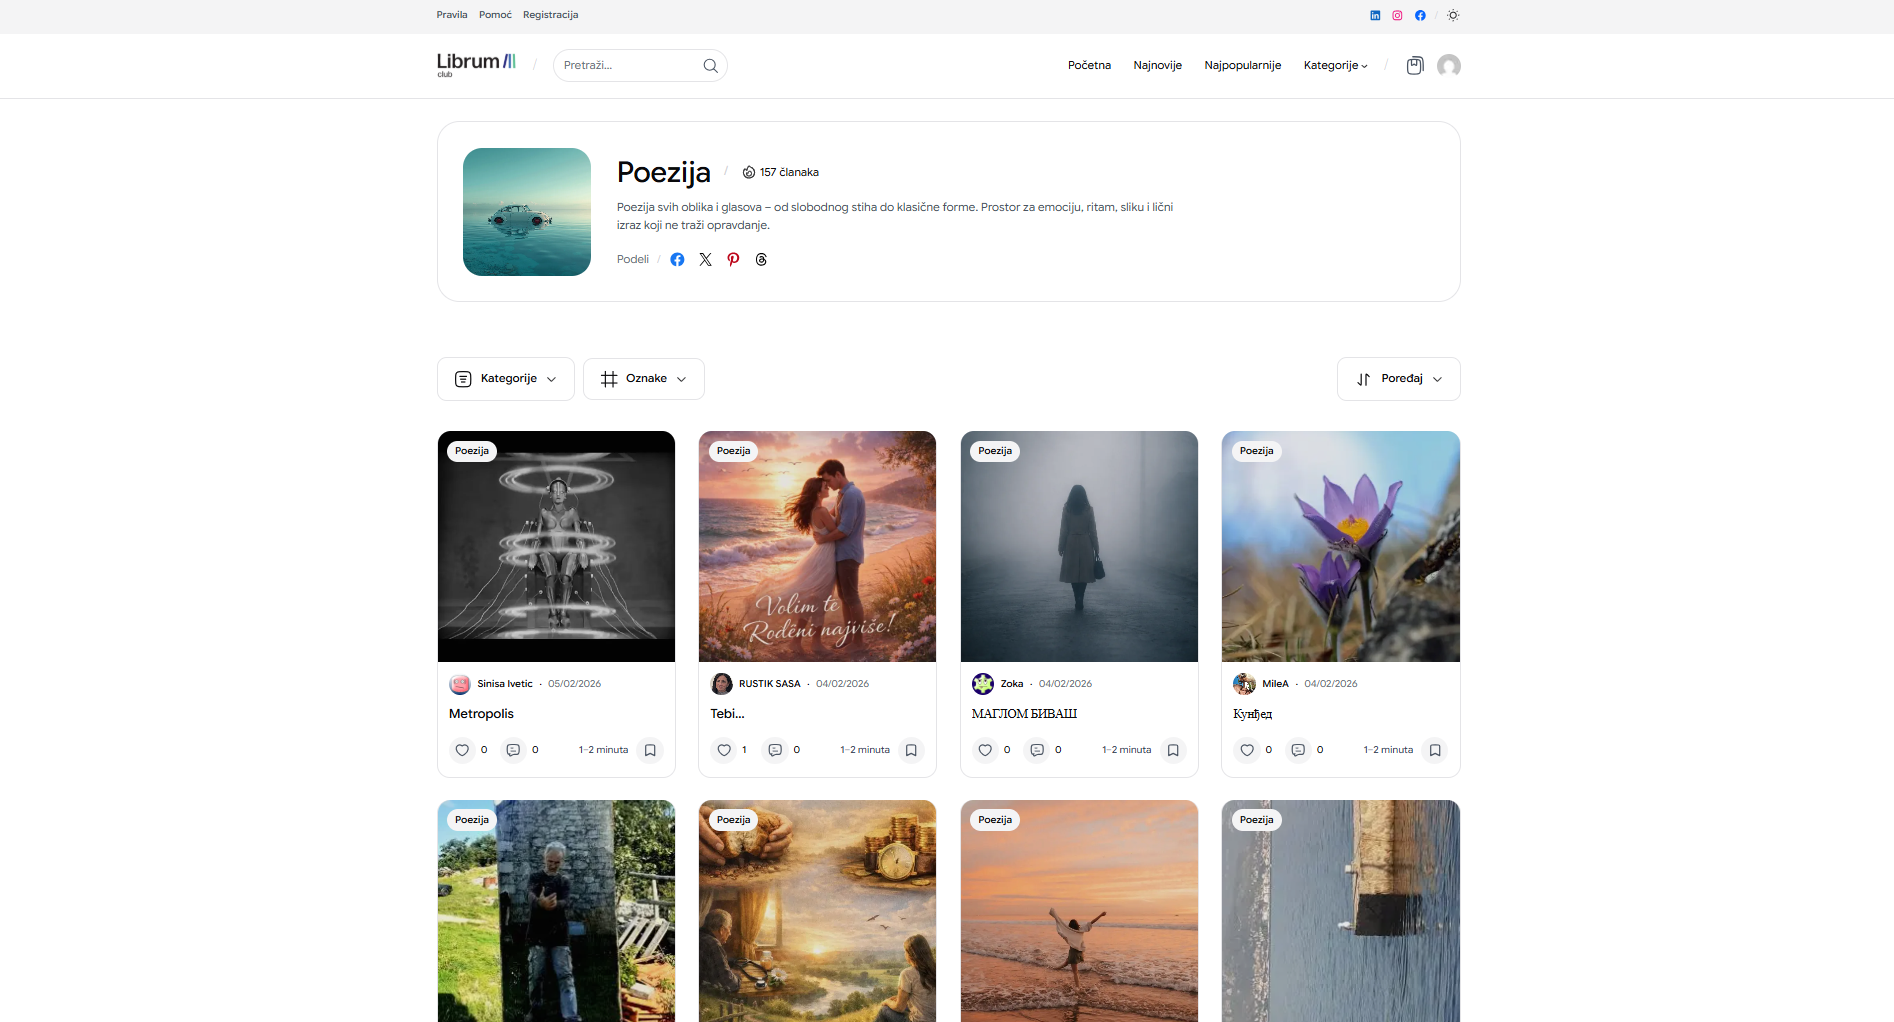Expand the Oznake tags dropdown
Image resolution: width=1894 pixels, height=1022 pixels.
coord(644,379)
